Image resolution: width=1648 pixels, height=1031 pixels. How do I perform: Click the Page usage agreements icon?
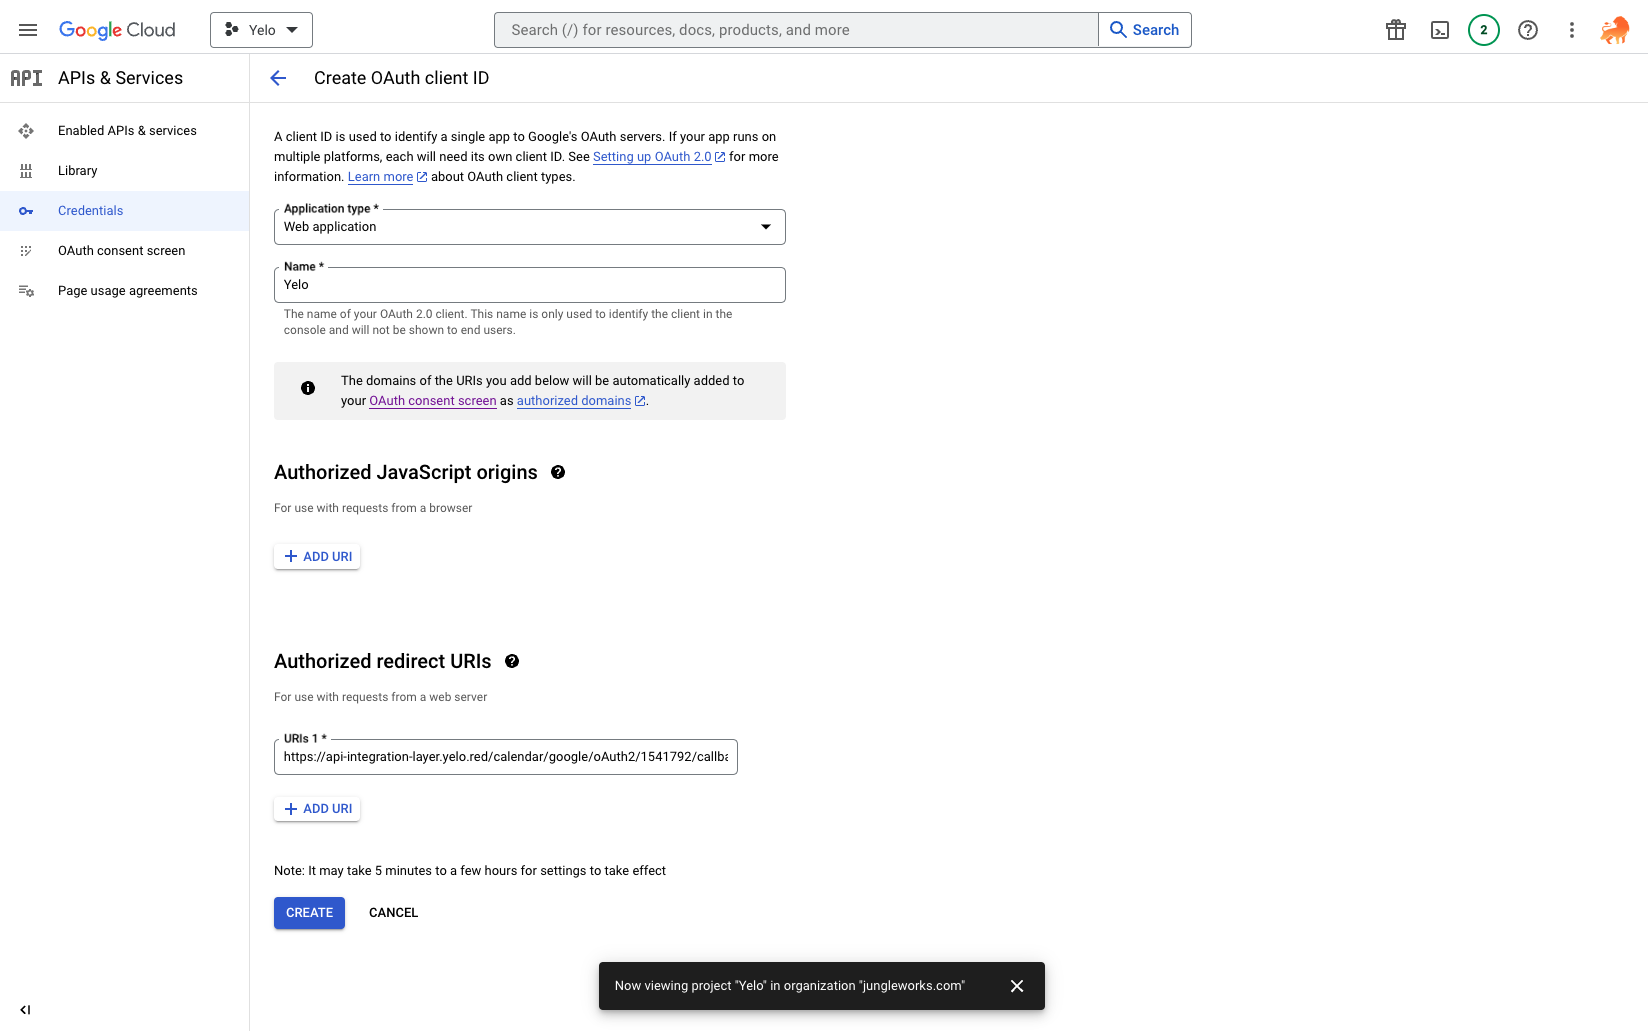pyautogui.click(x=26, y=291)
